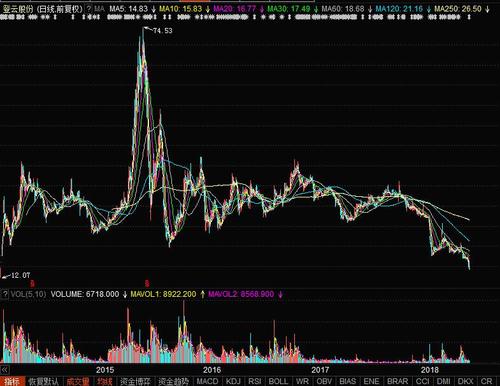This screenshot has height=386, width=500.
Task: Click the VOL help question-mark icon
Action: [x=5, y=294]
